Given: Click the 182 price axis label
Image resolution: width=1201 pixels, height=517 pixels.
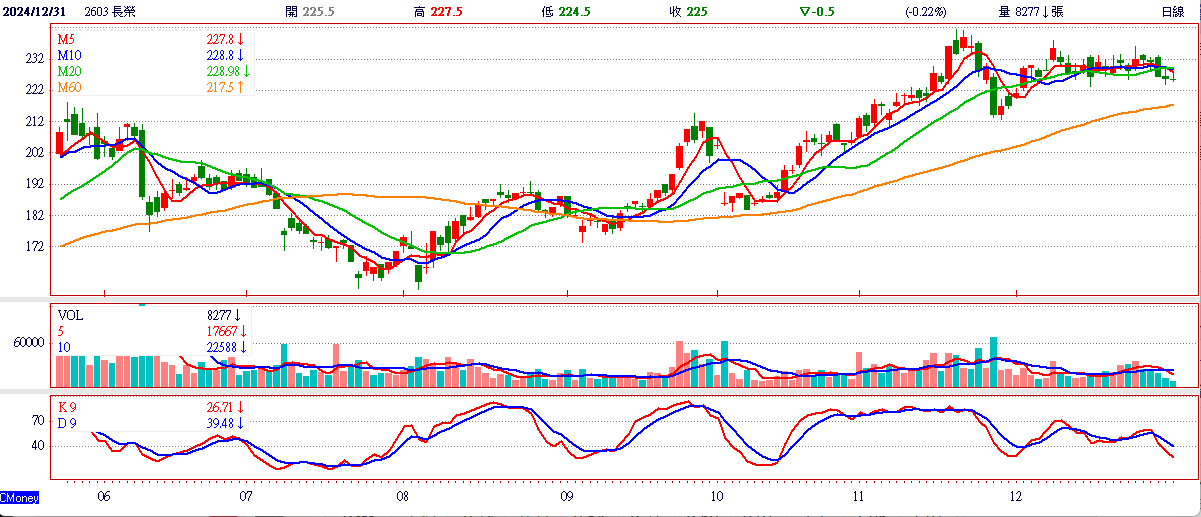Looking at the screenshot, I should point(34,215).
